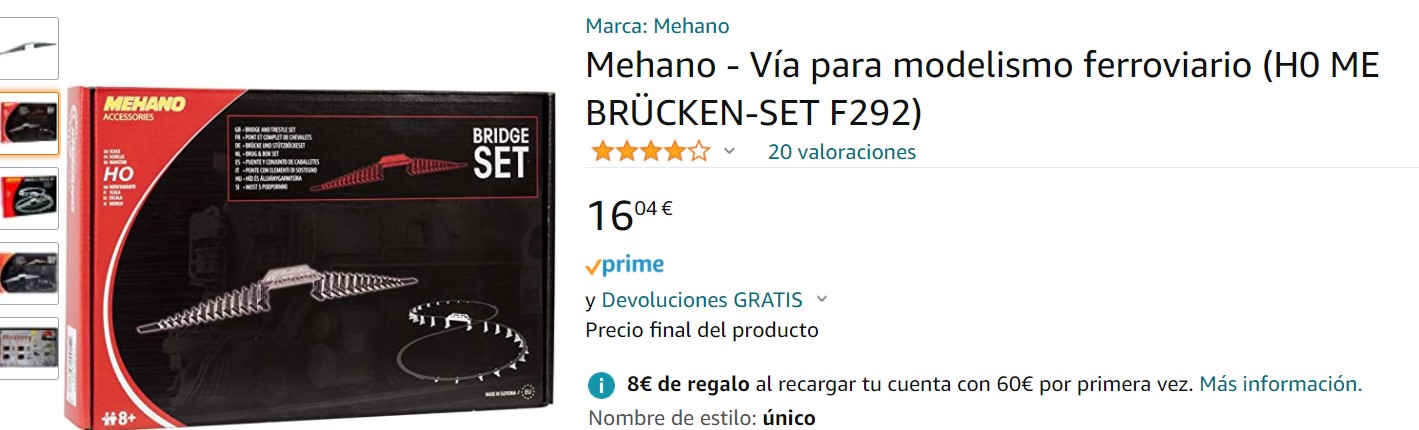Click the 16,04 € price
The image size is (1419, 430).
coord(629,215)
